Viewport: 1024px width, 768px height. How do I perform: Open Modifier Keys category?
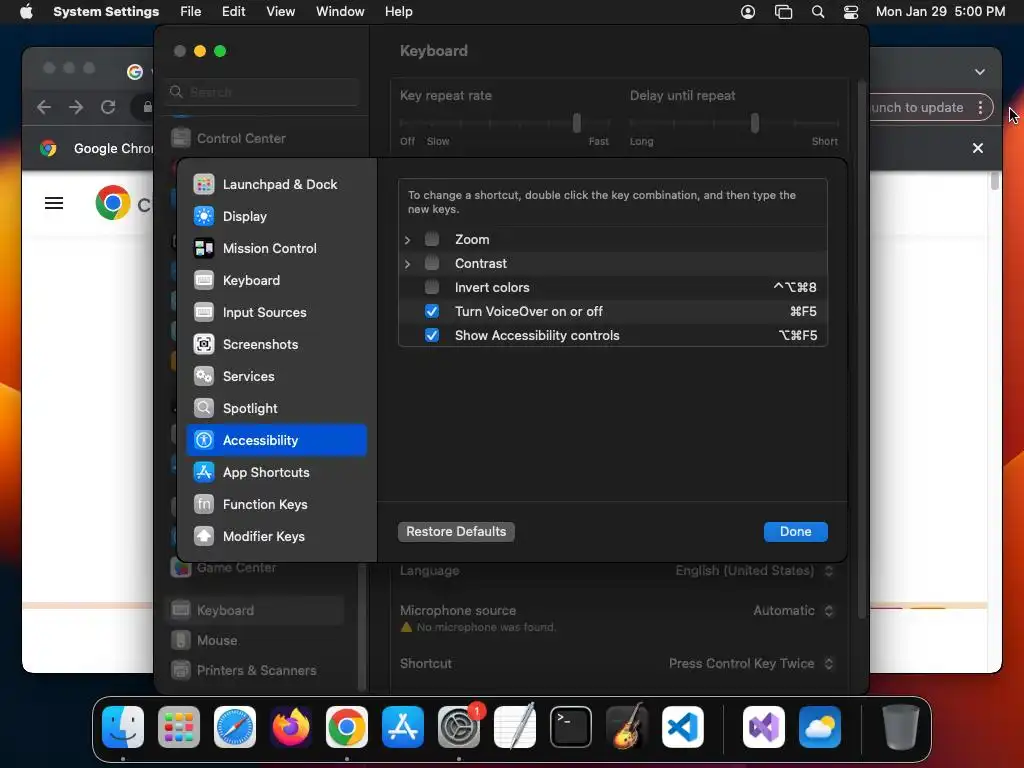(x=276, y=536)
